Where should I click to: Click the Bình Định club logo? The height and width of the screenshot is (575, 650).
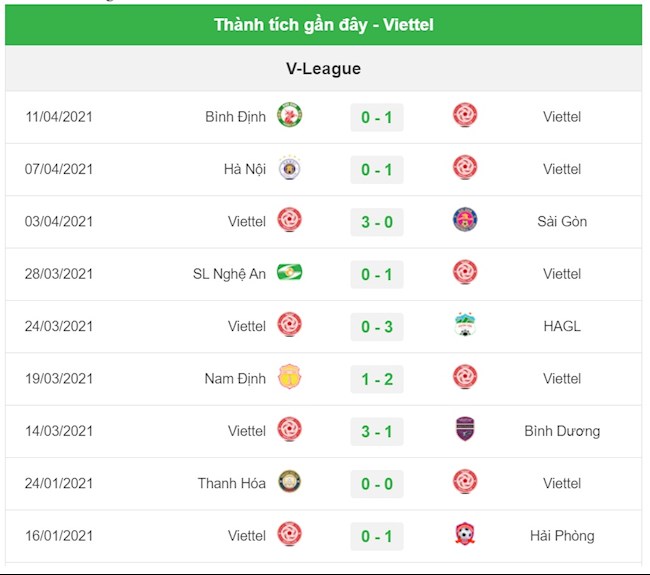click(x=289, y=115)
